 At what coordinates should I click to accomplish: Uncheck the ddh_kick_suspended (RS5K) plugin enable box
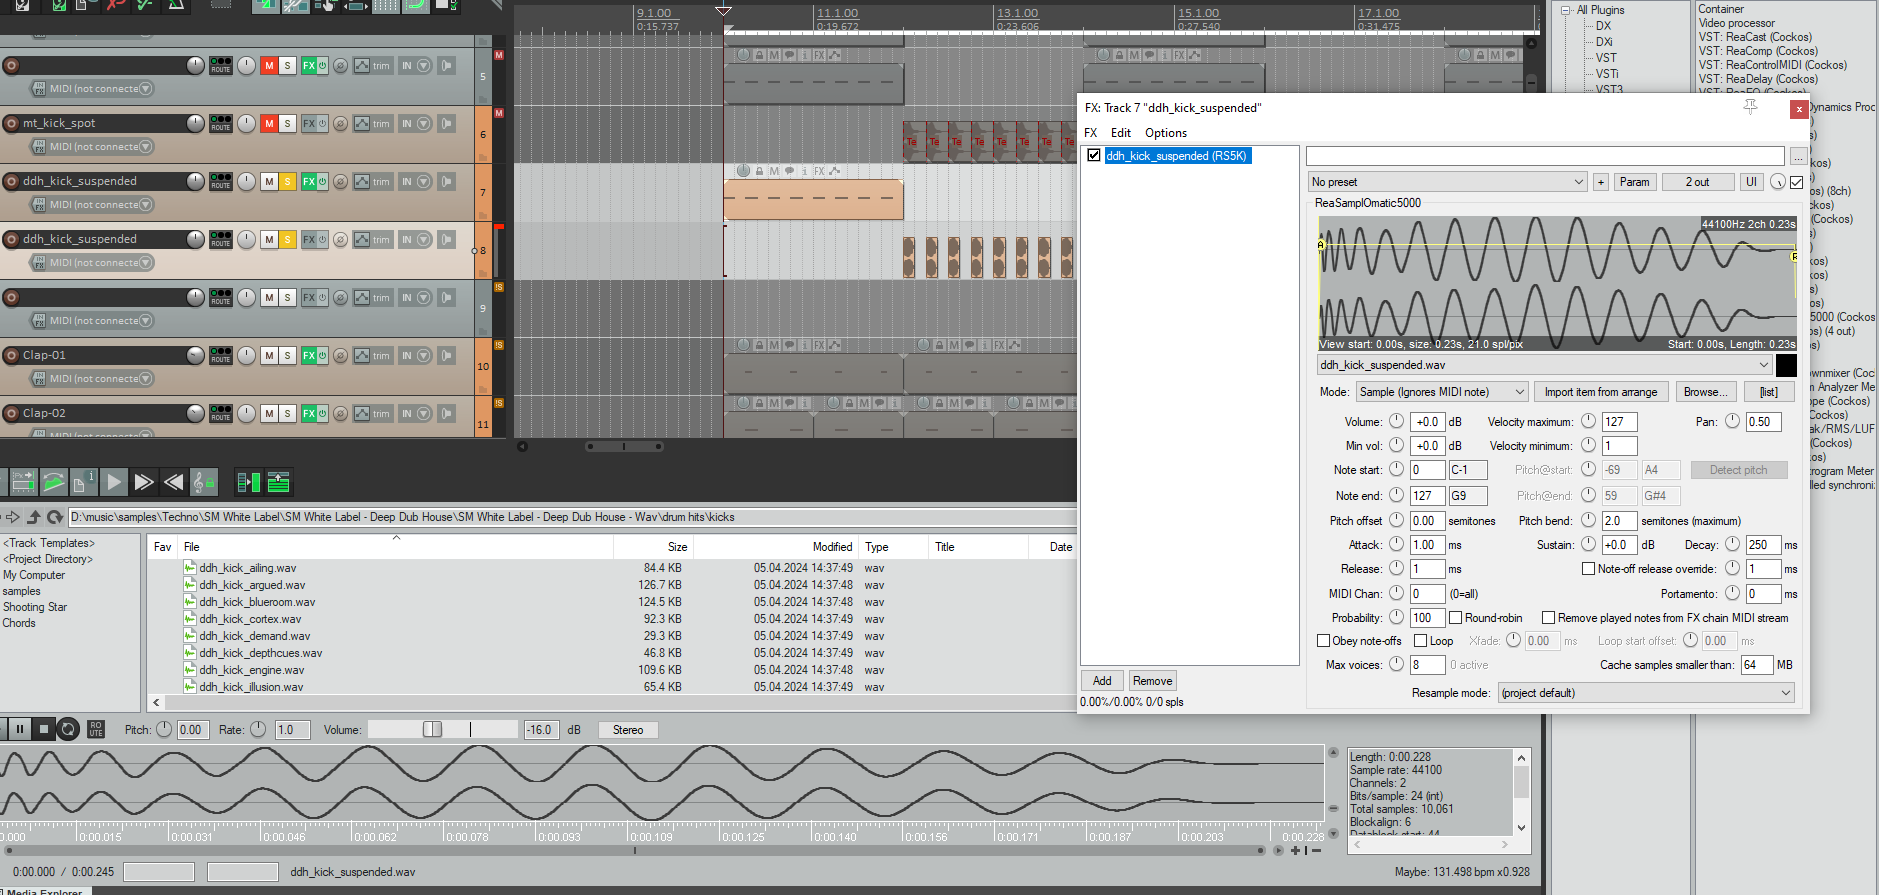click(x=1094, y=156)
